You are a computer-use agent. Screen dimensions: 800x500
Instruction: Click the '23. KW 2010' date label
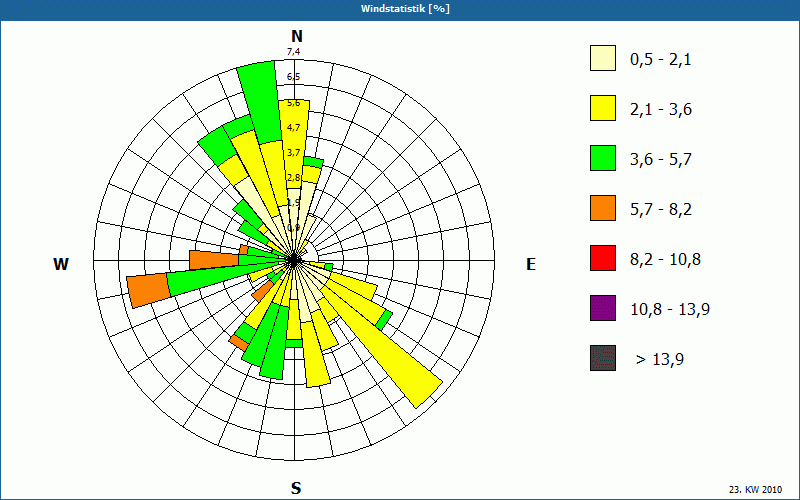pyautogui.click(x=755, y=489)
